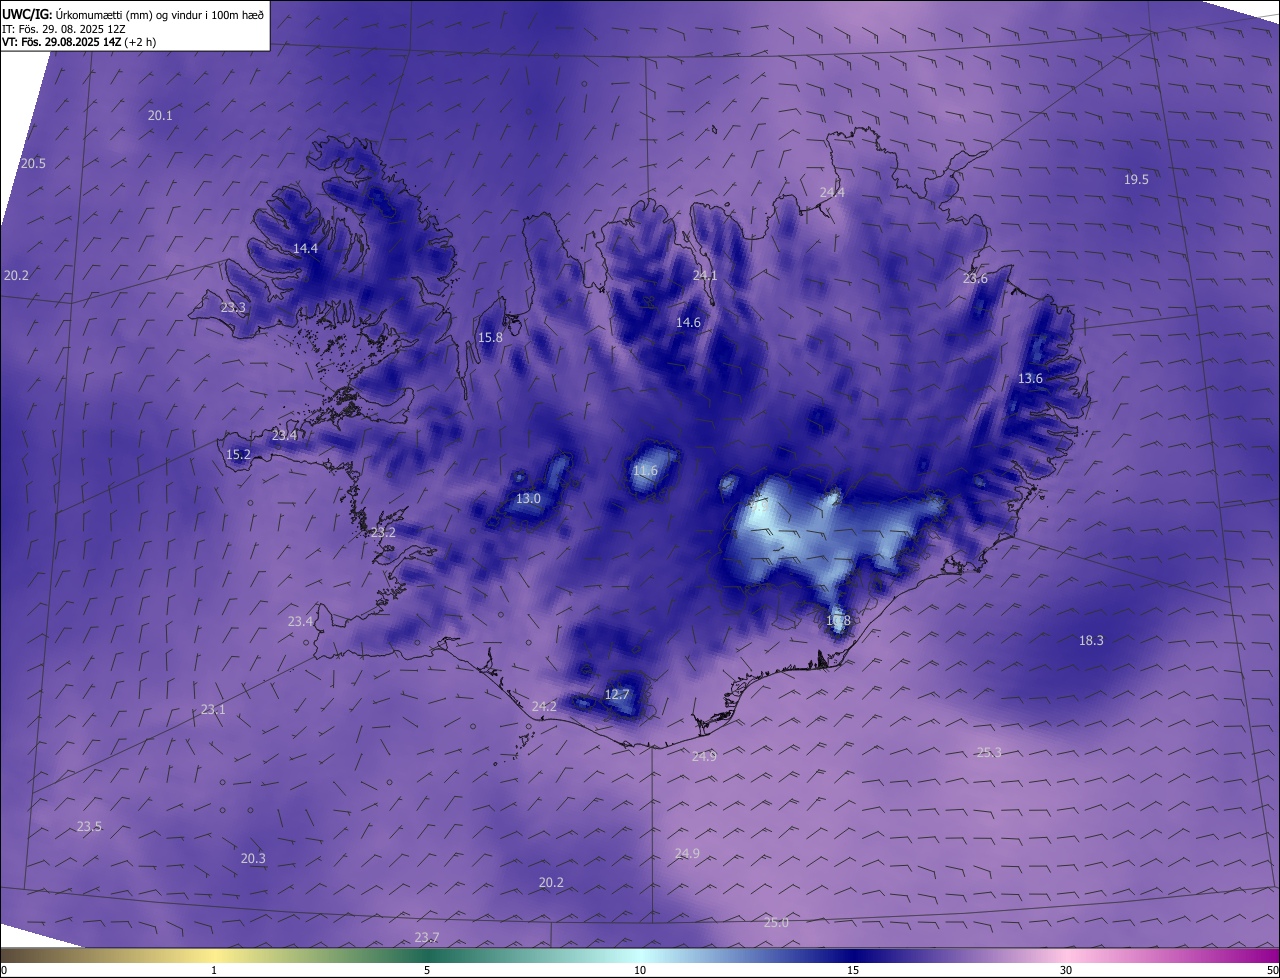This screenshot has height=978, width=1280.
Task: Click the 10.8 value label
Action: click(838, 620)
